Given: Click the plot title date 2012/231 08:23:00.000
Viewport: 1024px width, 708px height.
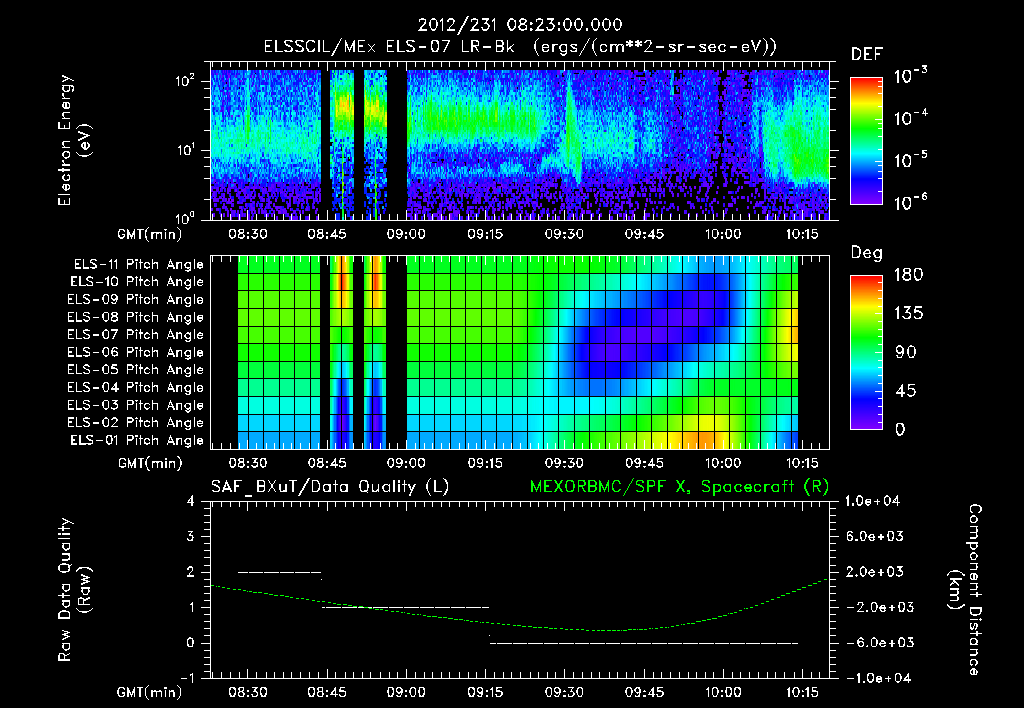Looking at the screenshot, I should click(520, 25).
